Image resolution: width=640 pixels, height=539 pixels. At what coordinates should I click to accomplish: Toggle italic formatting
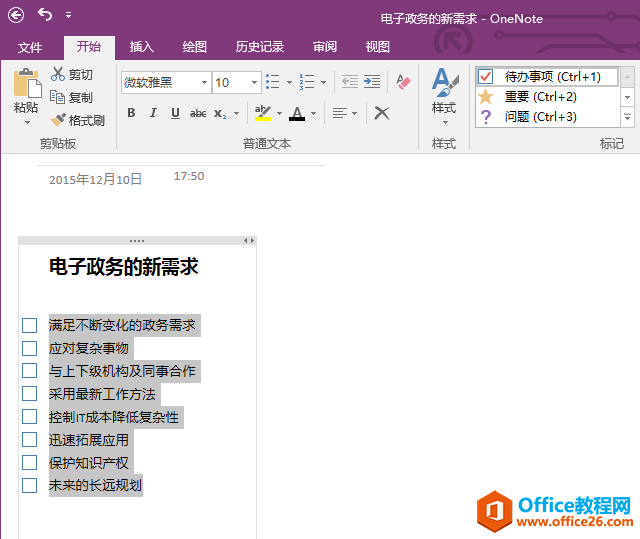coord(153,113)
